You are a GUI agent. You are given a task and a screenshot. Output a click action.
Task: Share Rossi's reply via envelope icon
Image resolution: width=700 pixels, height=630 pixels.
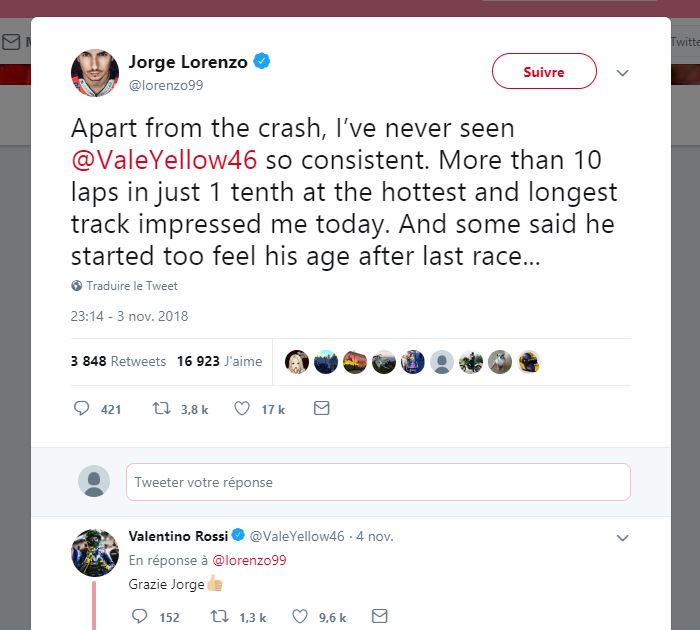379,616
